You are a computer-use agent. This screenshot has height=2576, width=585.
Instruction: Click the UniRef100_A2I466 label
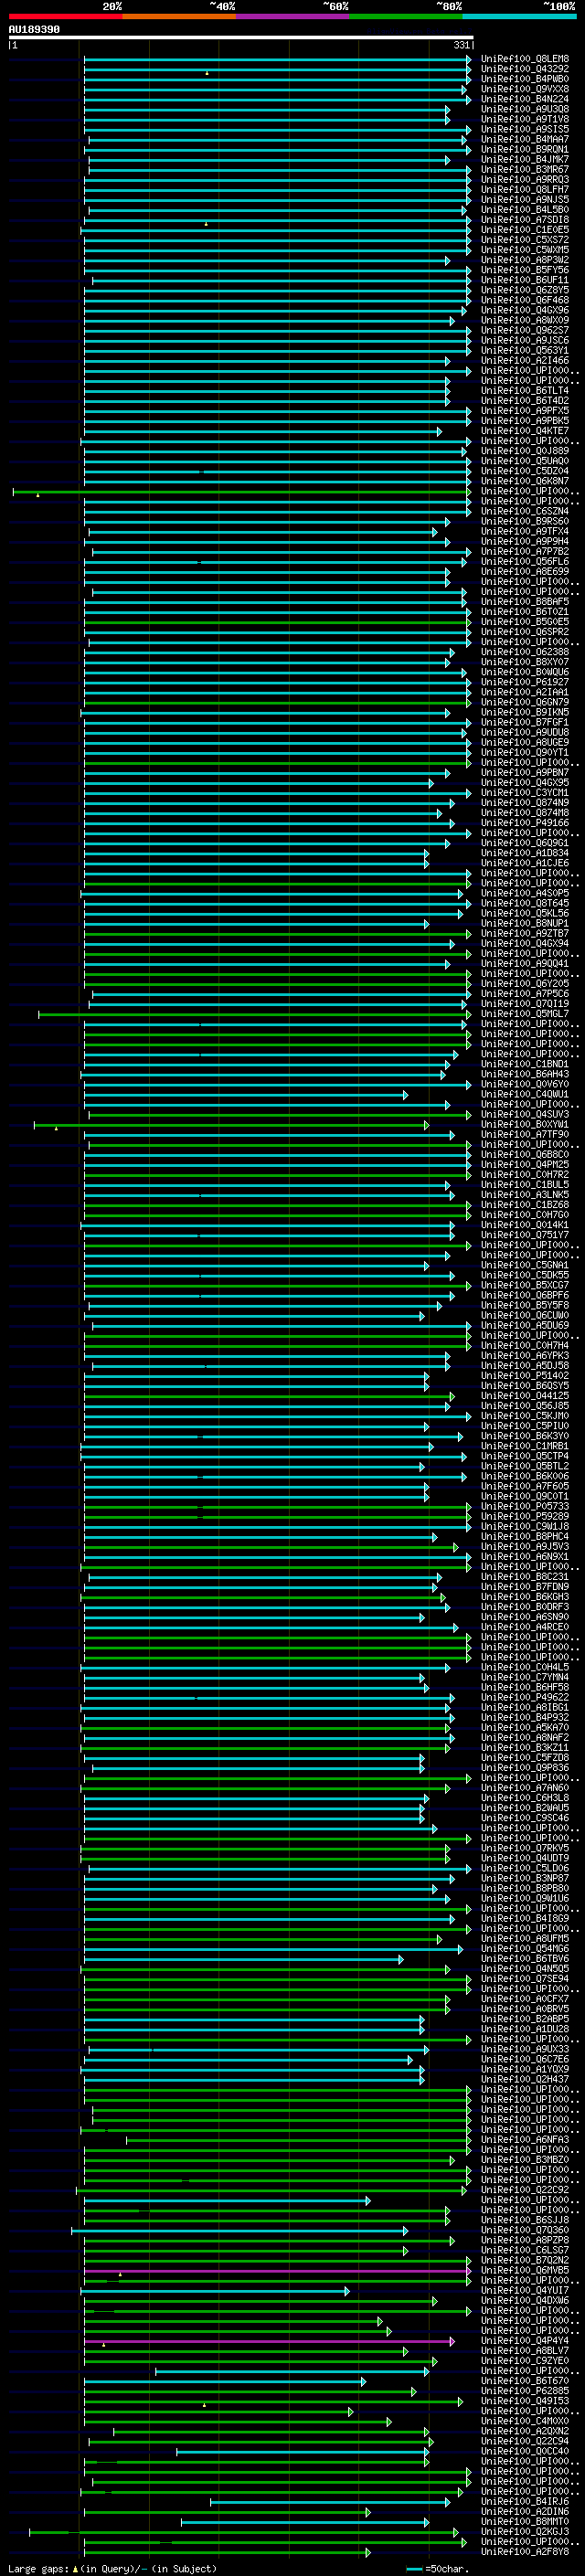(525, 360)
